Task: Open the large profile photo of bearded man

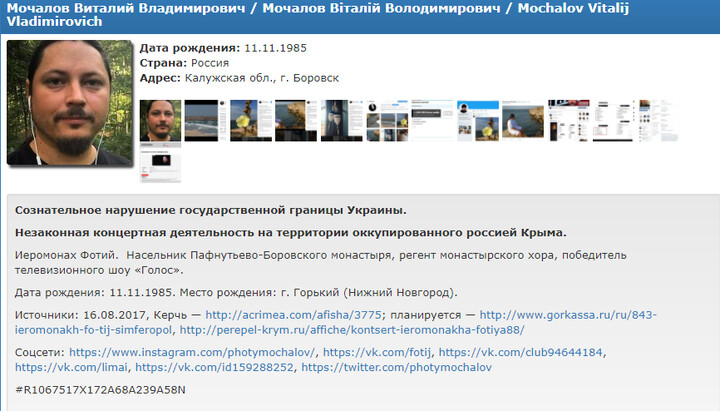Action: pyautogui.click(x=68, y=102)
